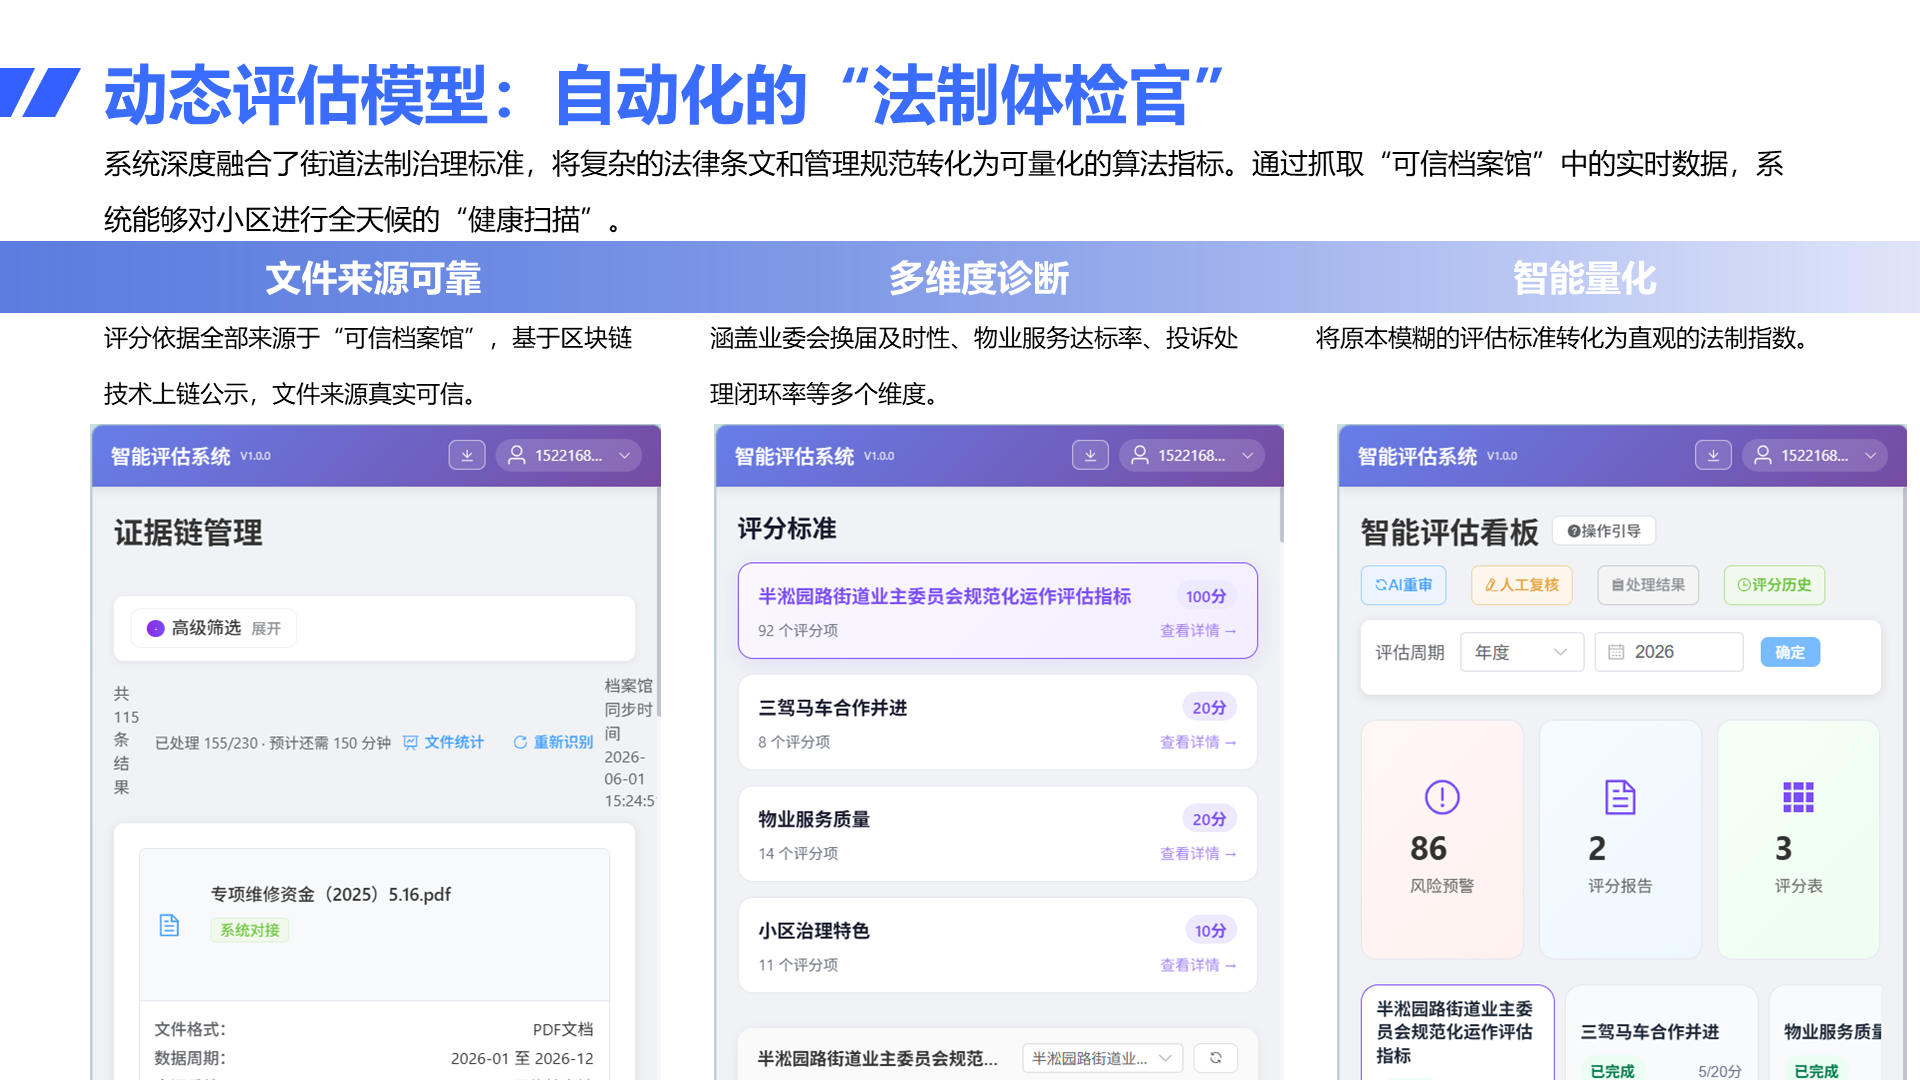Open user menu 1522168 in 智能评估看板 panel
The image size is (1920, 1080).
(1815, 455)
